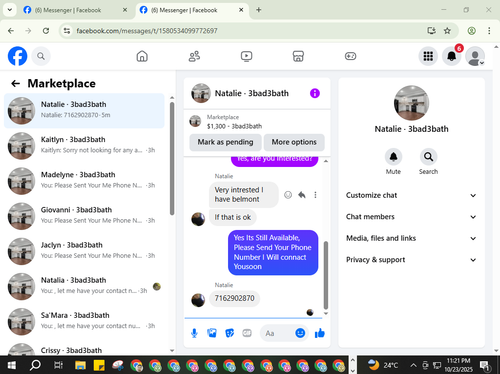Viewport: 500px width, 374px height.
Task: Send a thumbs-up like
Action: [320, 333]
